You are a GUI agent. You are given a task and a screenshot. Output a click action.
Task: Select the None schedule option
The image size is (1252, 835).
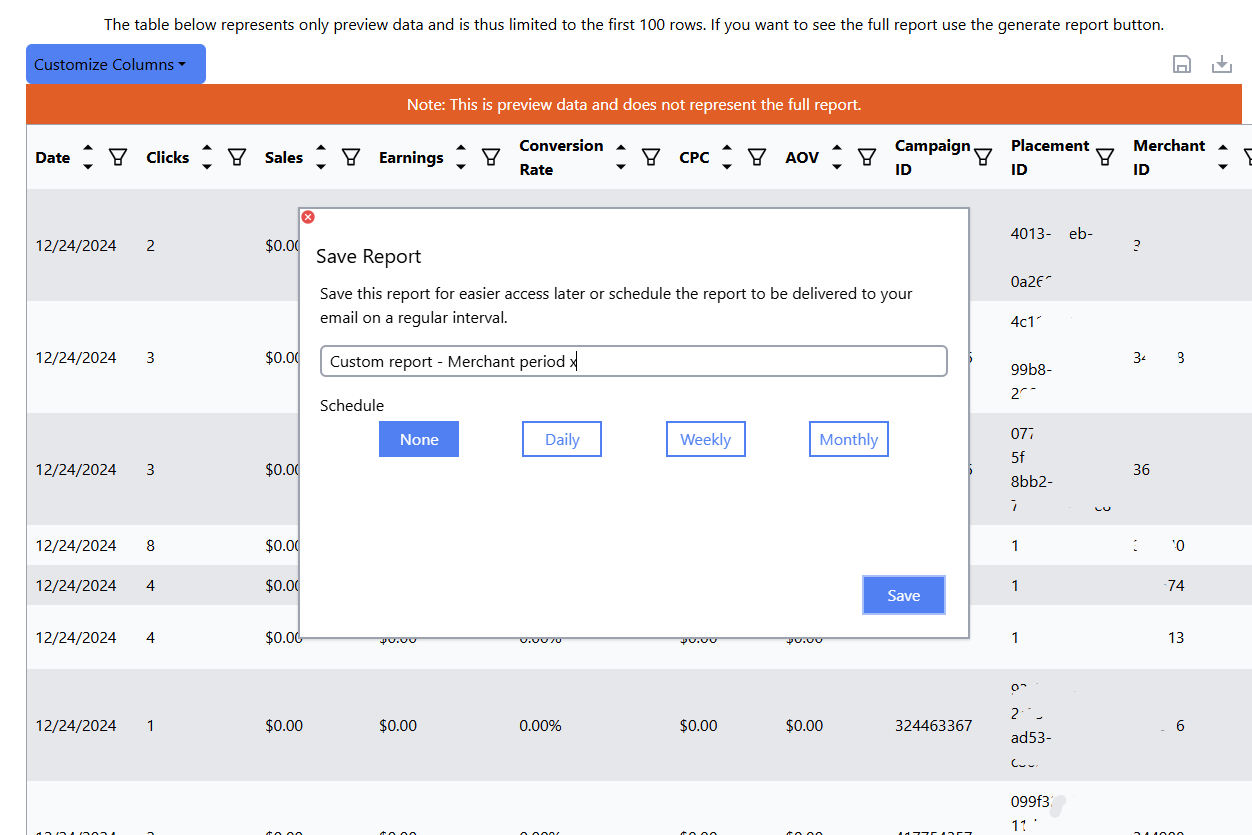coord(419,439)
